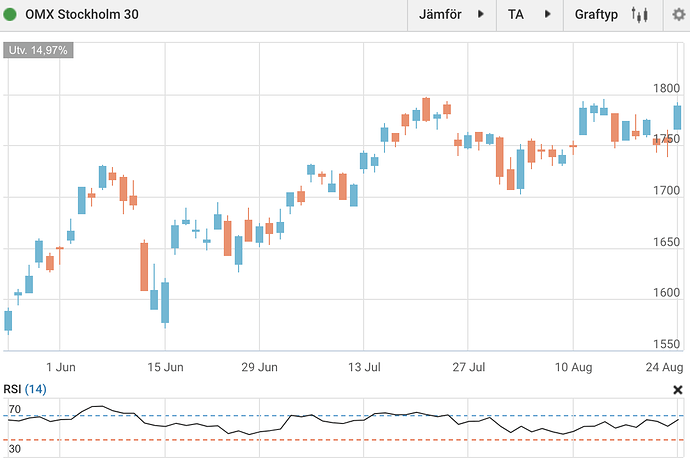690x469 pixels.
Task: Close the RSI indicator panel
Action: pyautogui.click(x=677, y=390)
